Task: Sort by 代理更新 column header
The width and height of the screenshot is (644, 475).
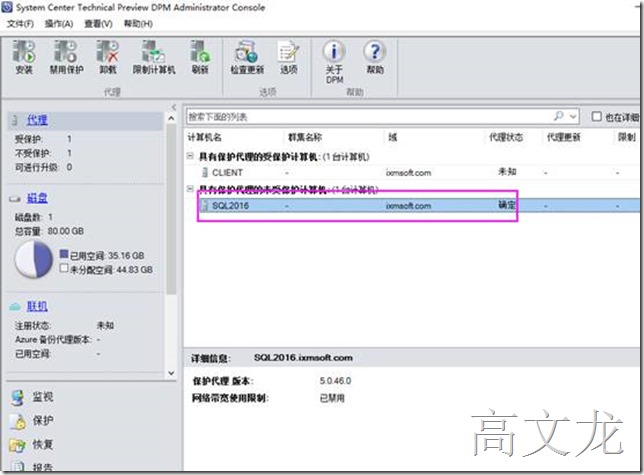Action: pyautogui.click(x=564, y=137)
